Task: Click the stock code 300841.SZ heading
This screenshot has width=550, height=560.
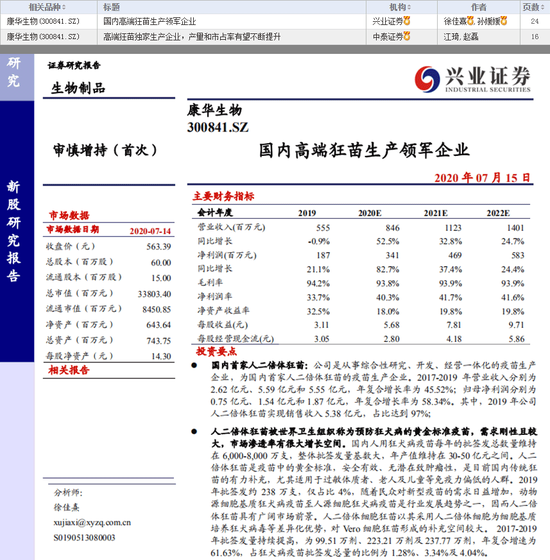Action: pos(218,127)
